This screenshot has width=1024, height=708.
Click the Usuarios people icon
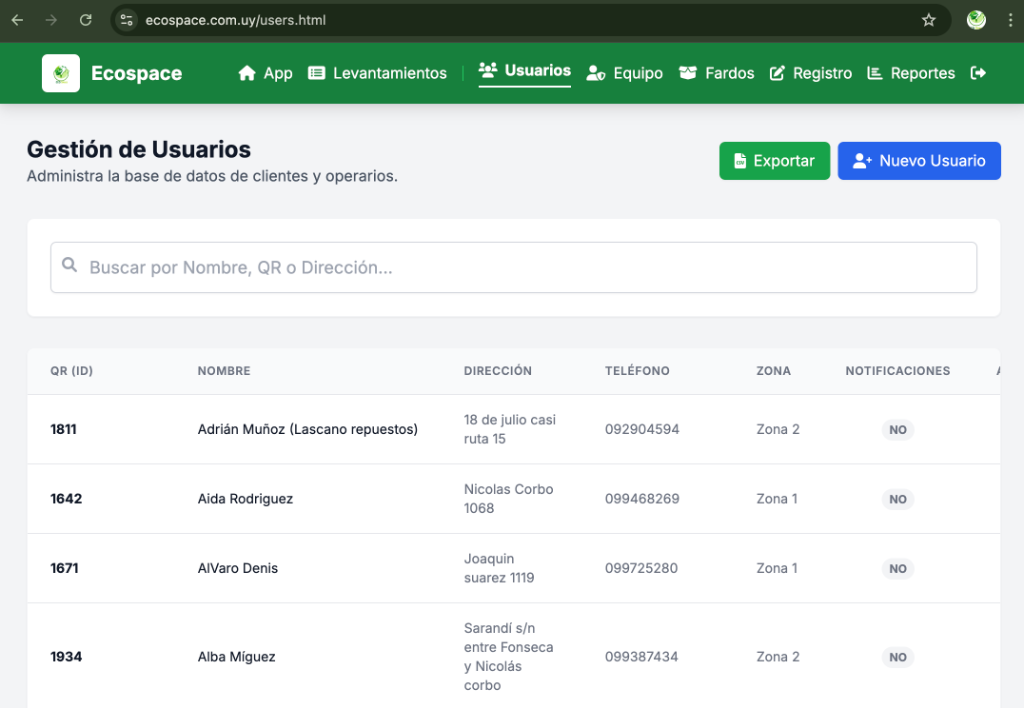pyautogui.click(x=487, y=70)
